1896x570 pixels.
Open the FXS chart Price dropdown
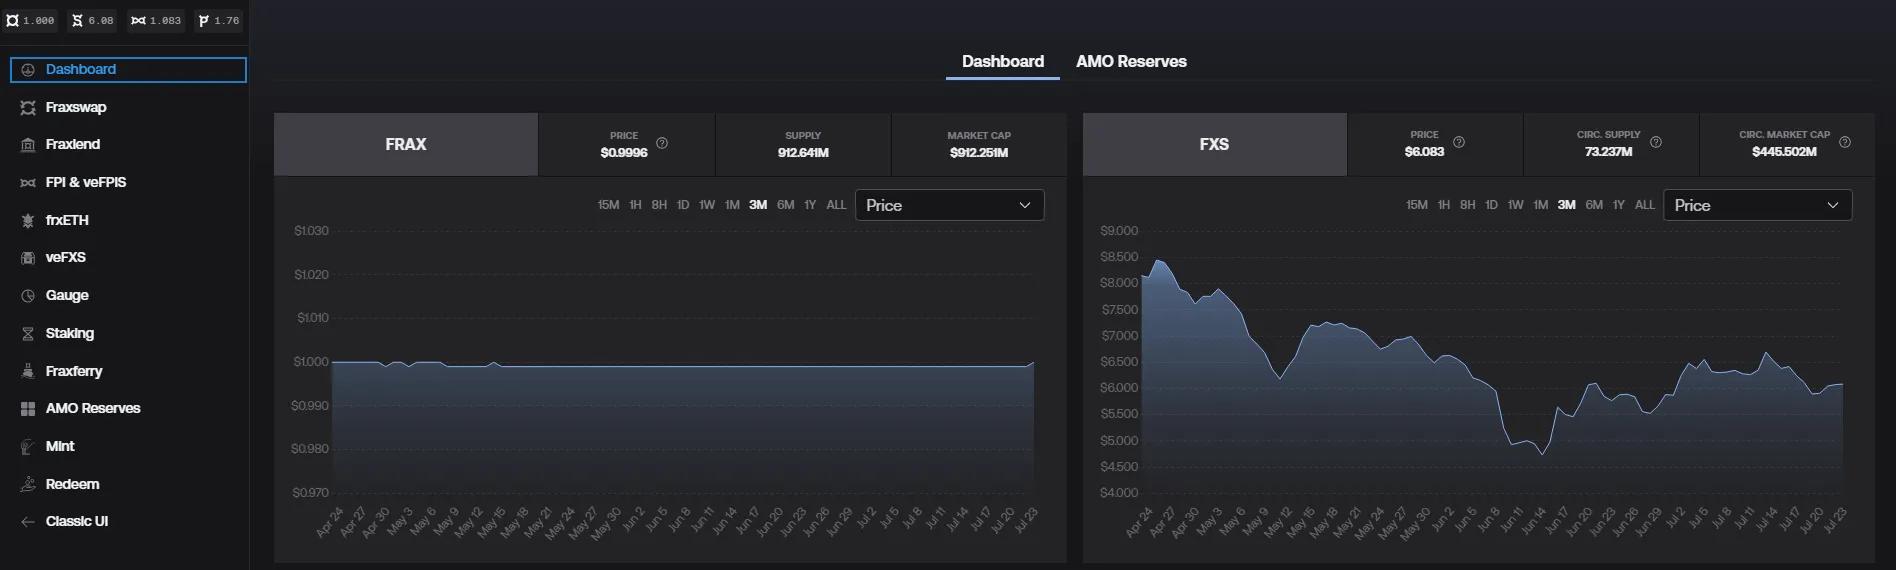click(x=1757, y=205)
